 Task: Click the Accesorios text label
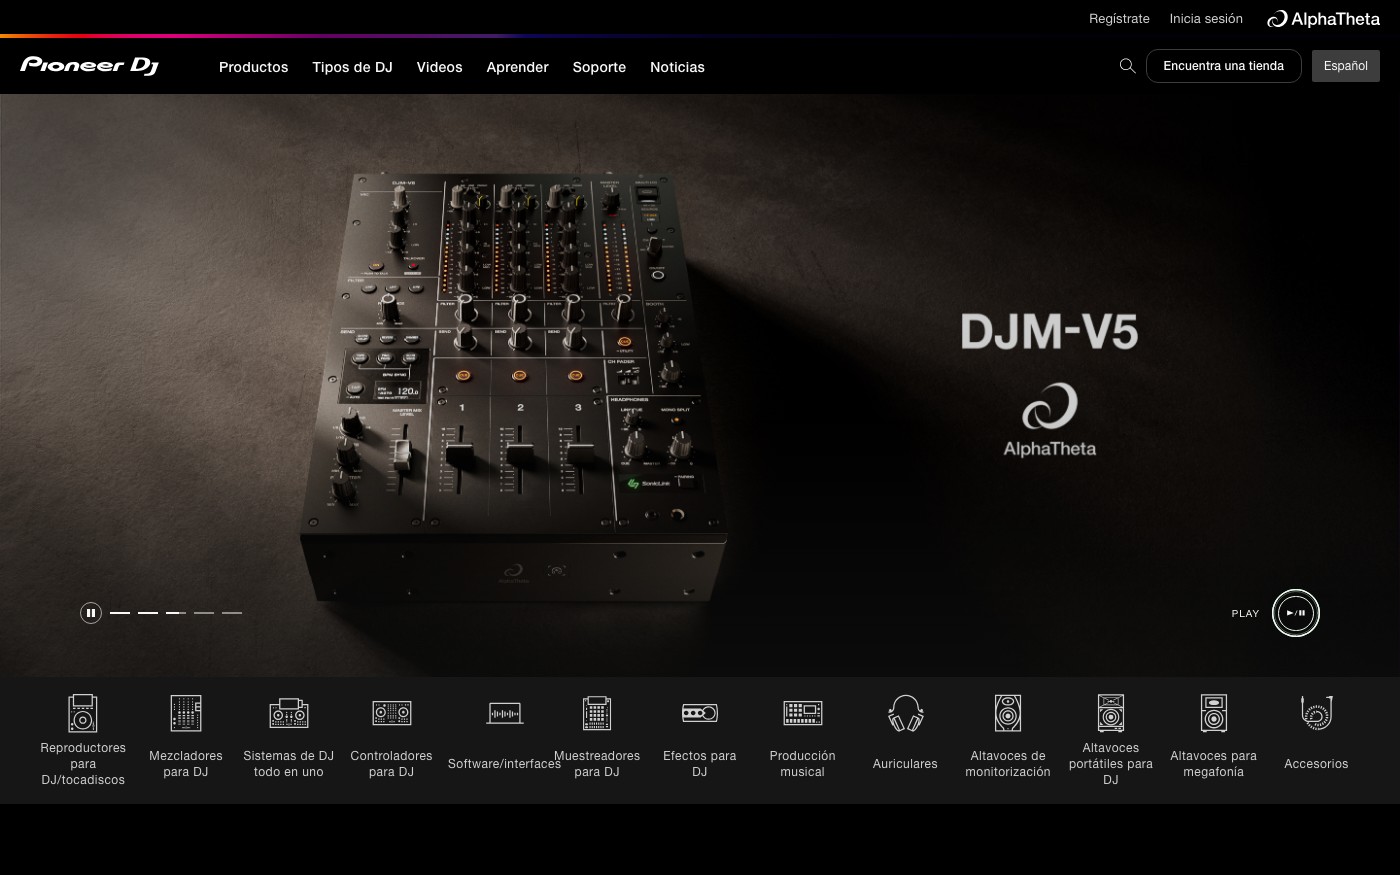pos(1316,764)
